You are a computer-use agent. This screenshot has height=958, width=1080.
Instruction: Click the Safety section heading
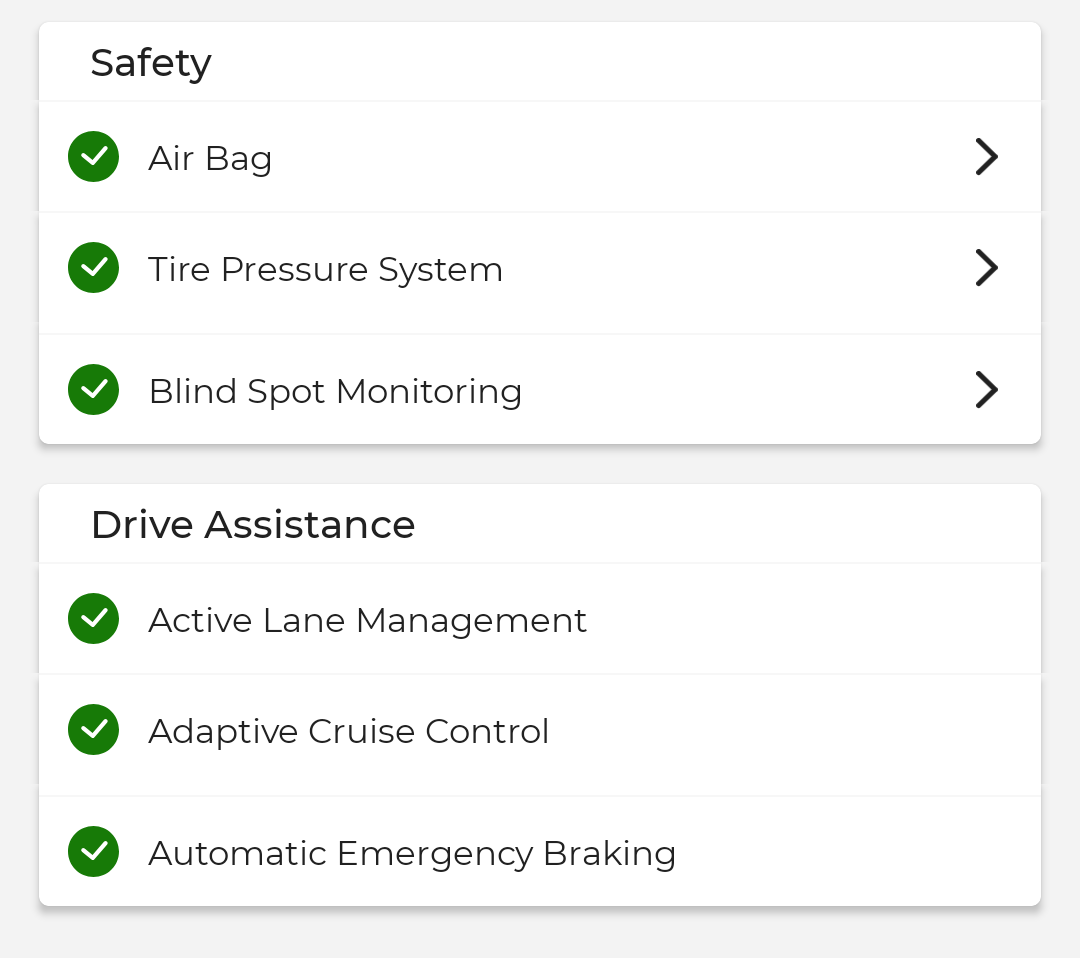coord(151,63)
